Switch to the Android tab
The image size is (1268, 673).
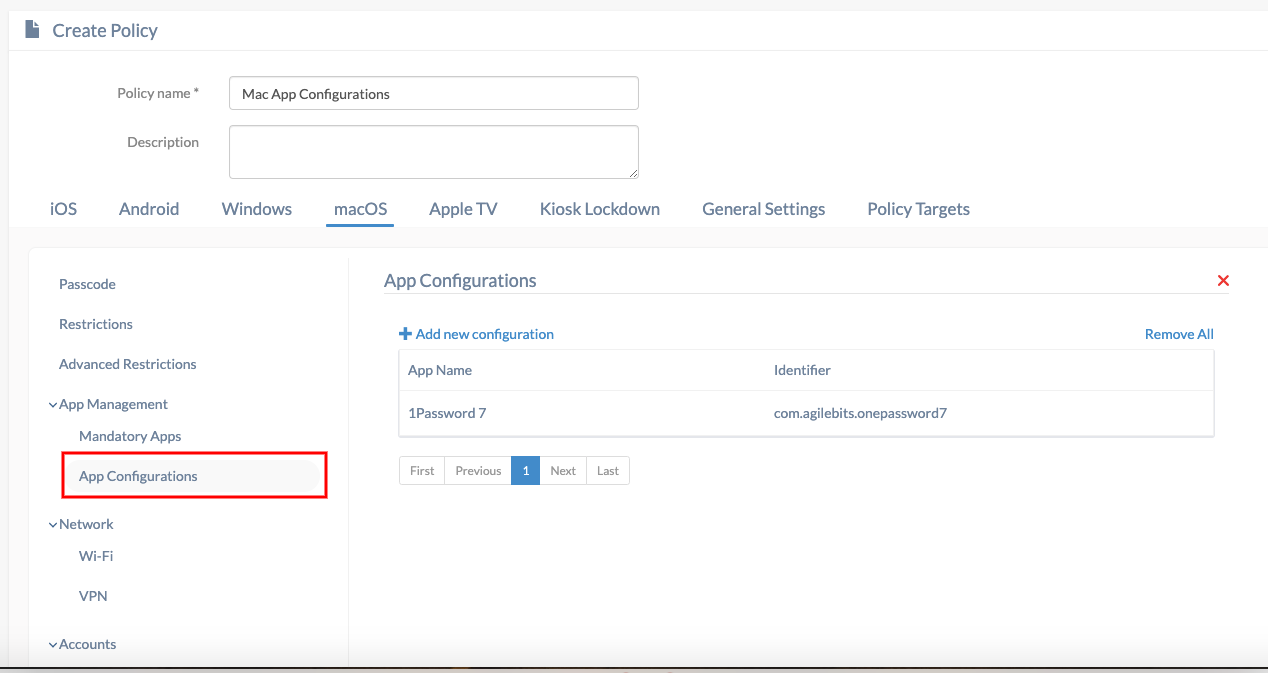[149, 209]
